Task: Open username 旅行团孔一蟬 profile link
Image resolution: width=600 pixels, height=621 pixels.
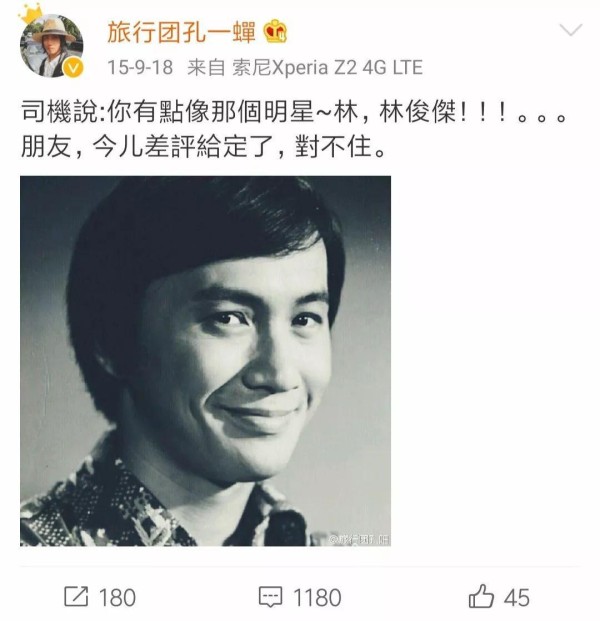Action: point(181,32)
